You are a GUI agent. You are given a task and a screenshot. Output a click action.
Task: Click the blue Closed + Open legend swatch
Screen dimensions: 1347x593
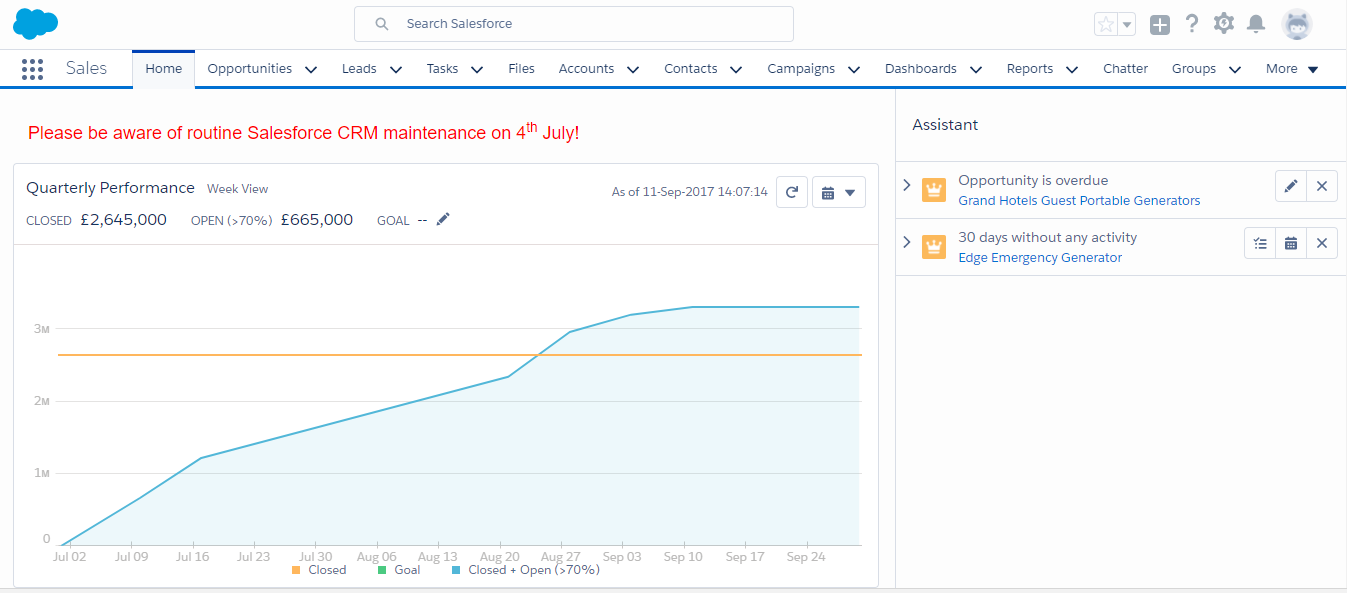[x=456, y=570]
